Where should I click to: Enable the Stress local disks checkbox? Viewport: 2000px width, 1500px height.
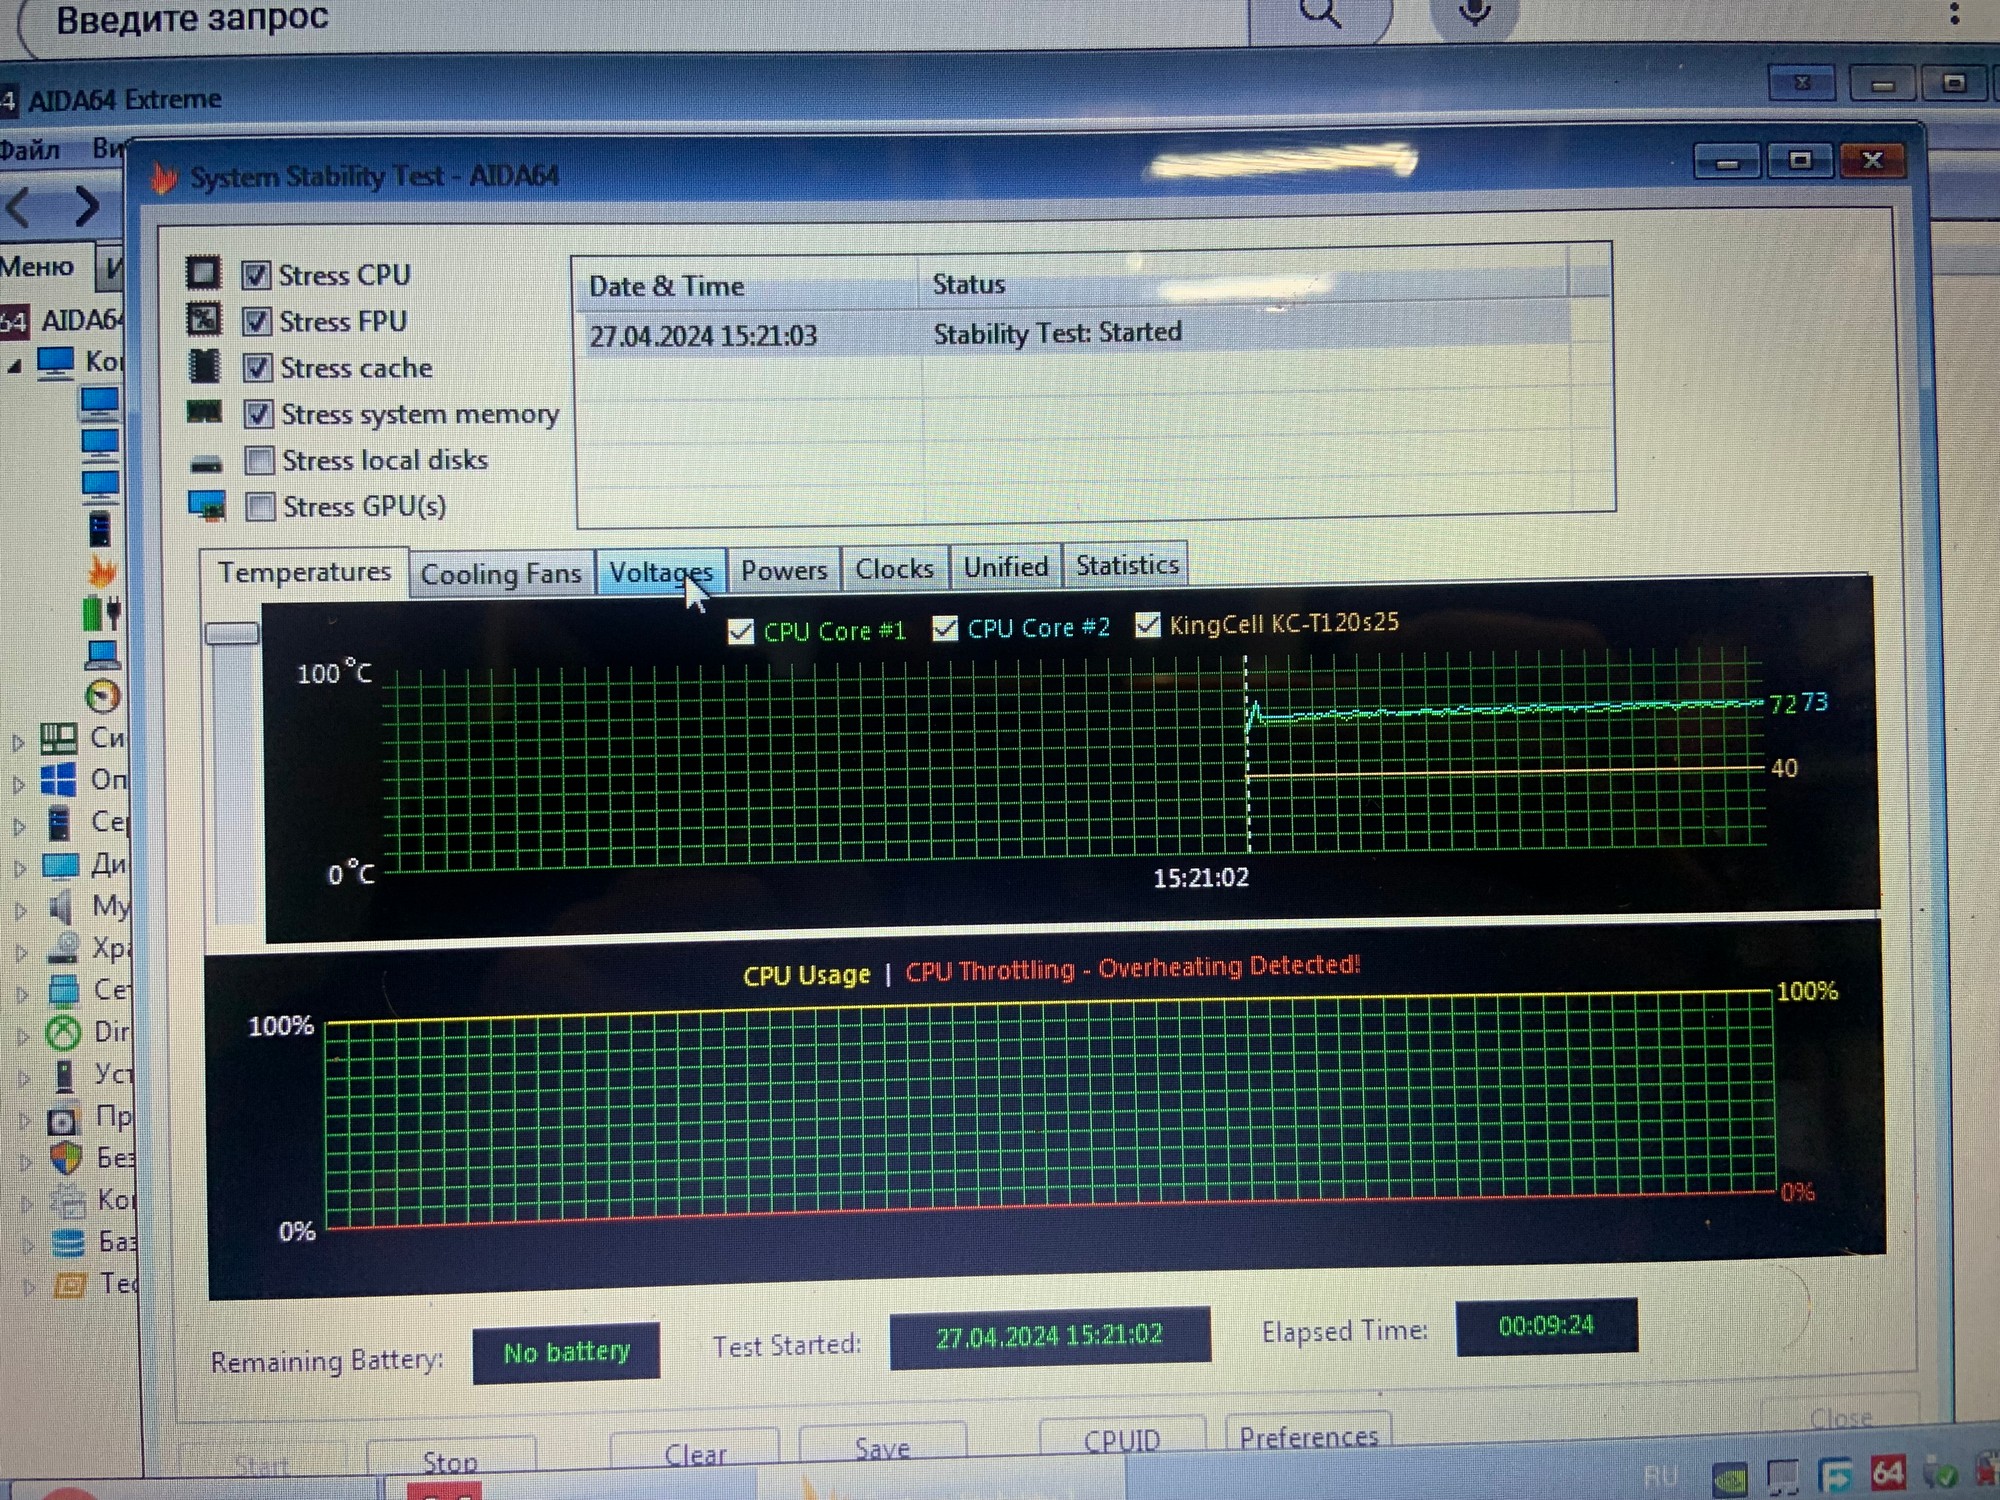pos(260,461)
